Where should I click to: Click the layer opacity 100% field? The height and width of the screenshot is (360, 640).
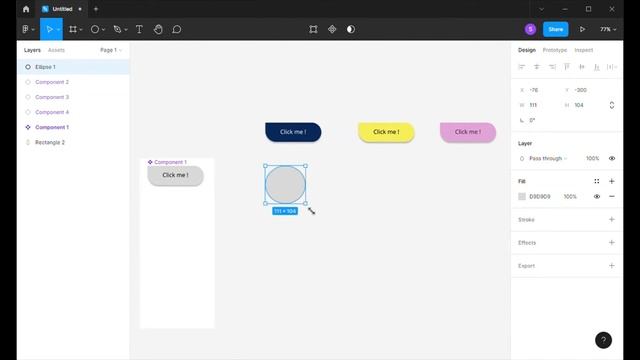[592, 158]
